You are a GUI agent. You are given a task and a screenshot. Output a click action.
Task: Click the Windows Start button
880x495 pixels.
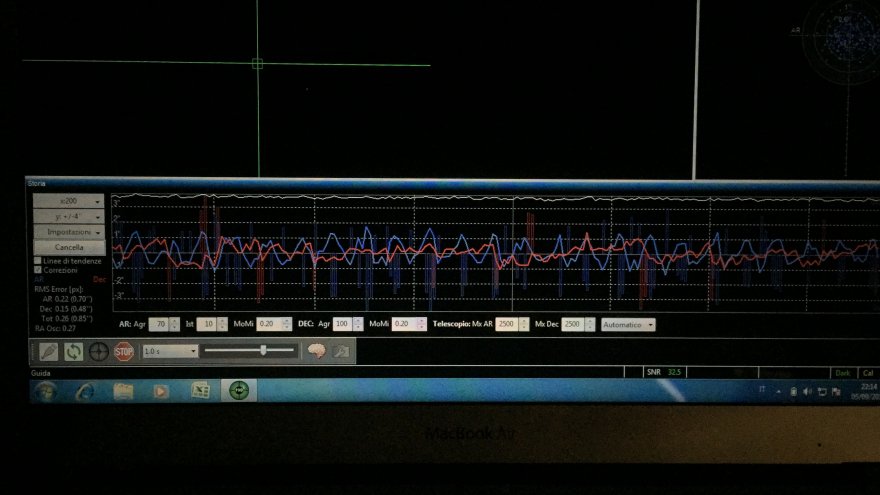point(46,391)
